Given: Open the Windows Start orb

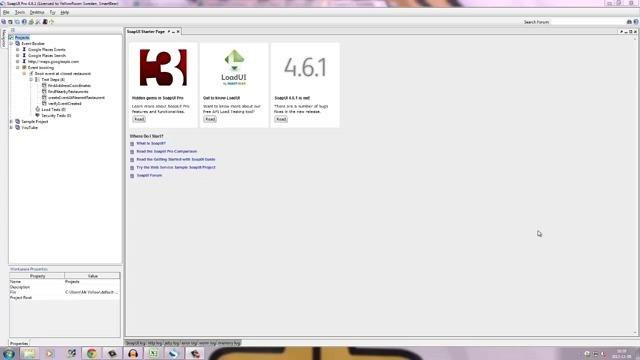Looking at the screenshot, I should pyautogui.click(x=9, y=353).
